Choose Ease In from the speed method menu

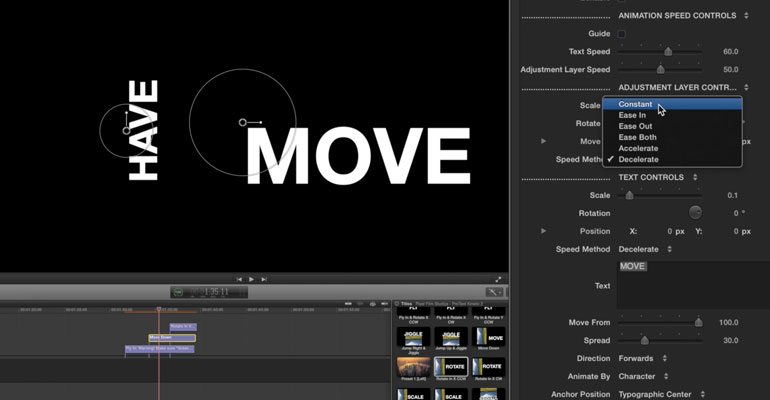(672, 115)
